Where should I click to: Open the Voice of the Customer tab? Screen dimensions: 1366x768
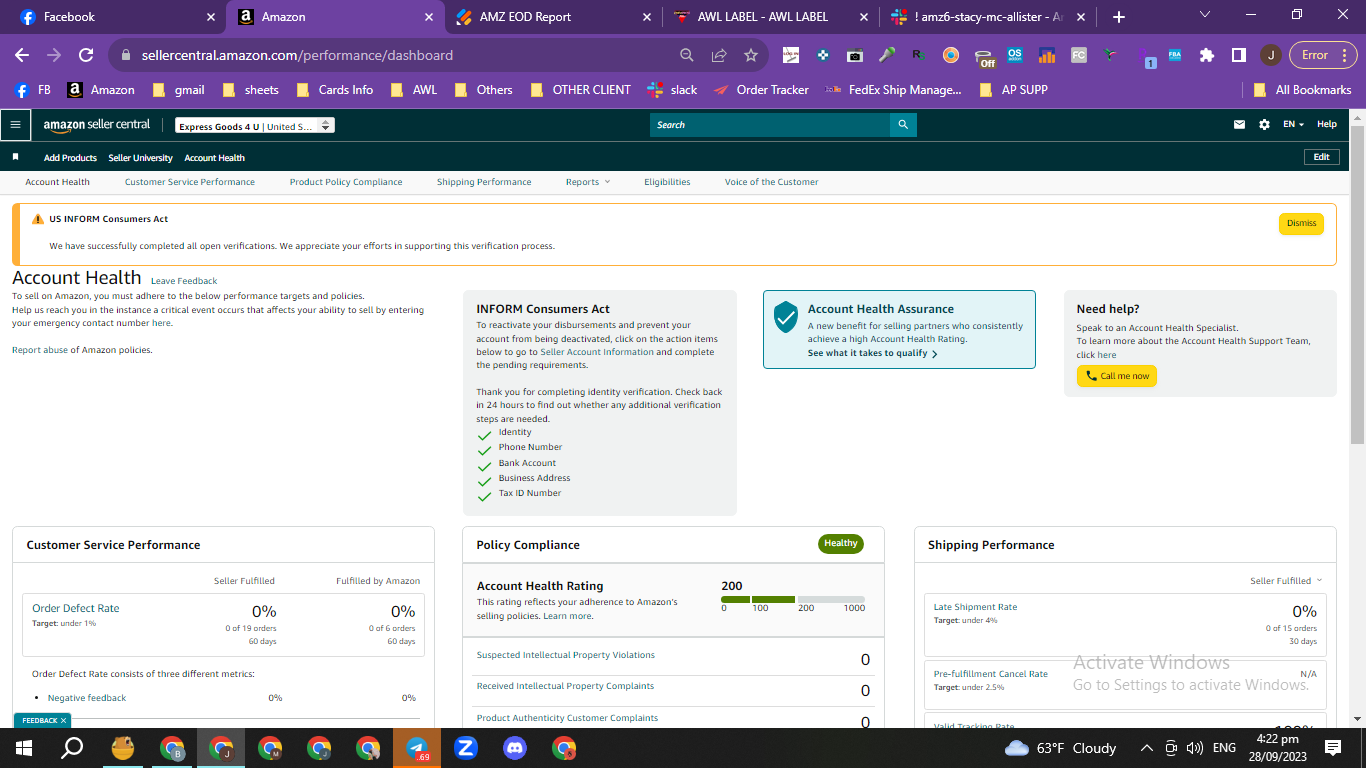click(771, 182)
